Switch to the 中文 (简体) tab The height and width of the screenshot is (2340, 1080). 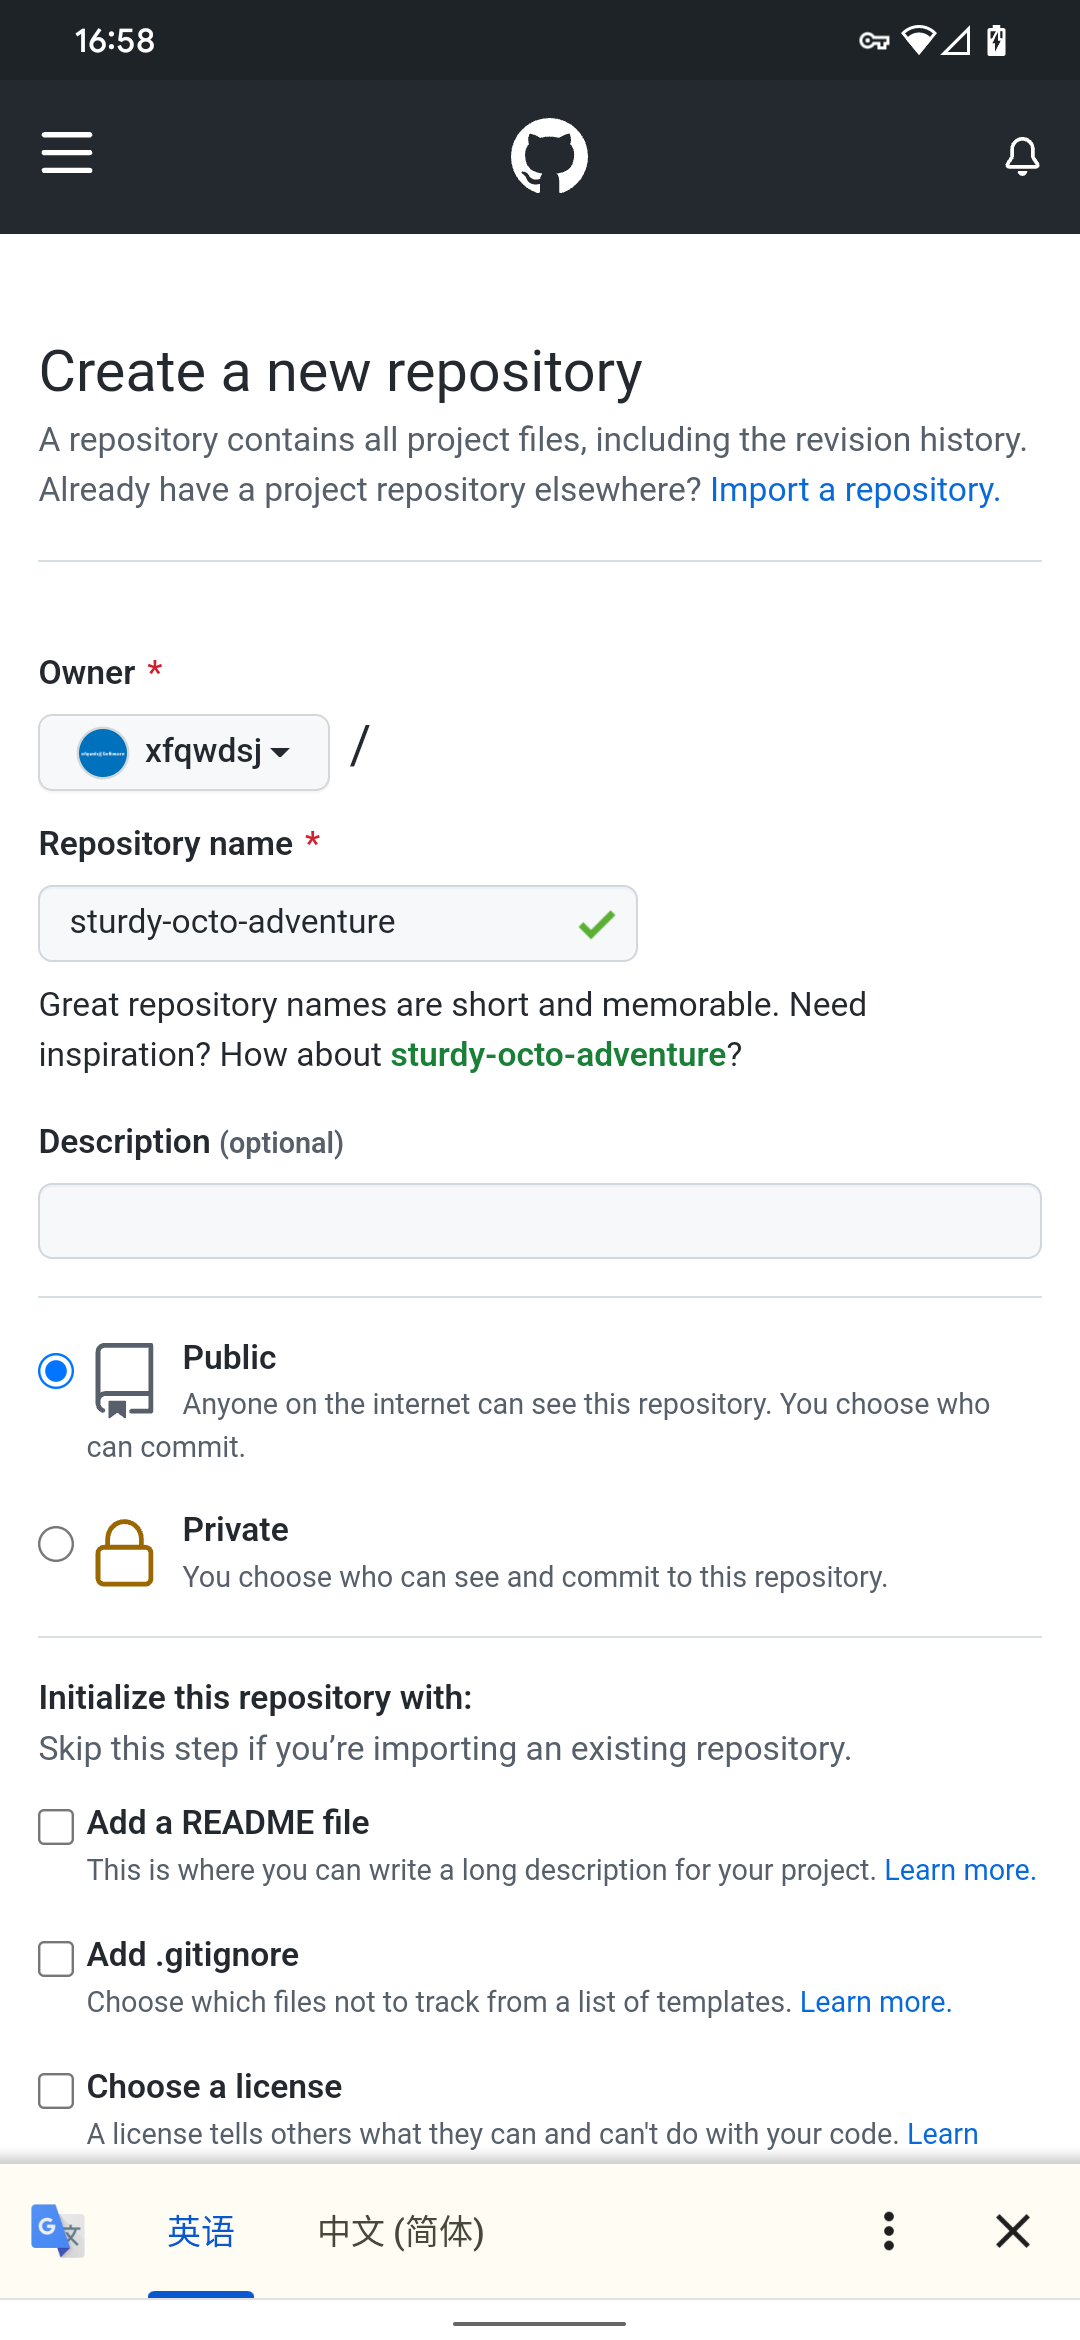tap(401, 2231)
